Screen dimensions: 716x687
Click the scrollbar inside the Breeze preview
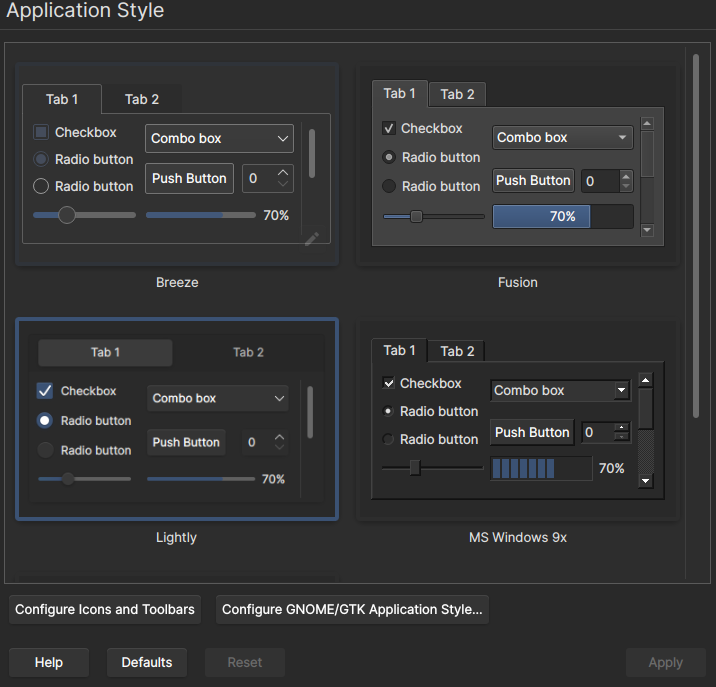click(312, 153)
